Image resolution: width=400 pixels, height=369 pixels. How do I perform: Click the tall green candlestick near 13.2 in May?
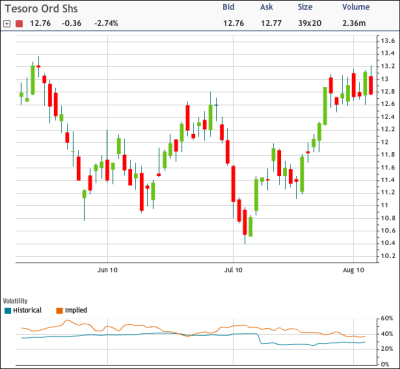[33, 80]
